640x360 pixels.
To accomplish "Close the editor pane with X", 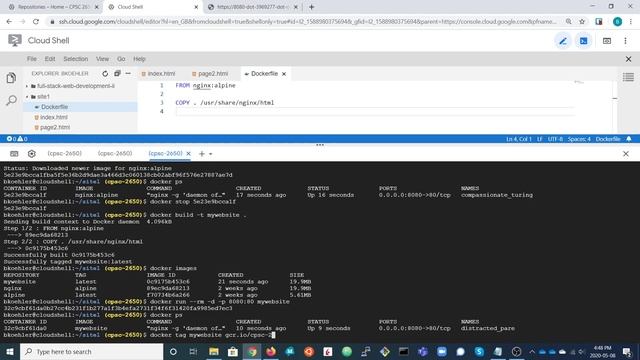I will coord(629,59).
